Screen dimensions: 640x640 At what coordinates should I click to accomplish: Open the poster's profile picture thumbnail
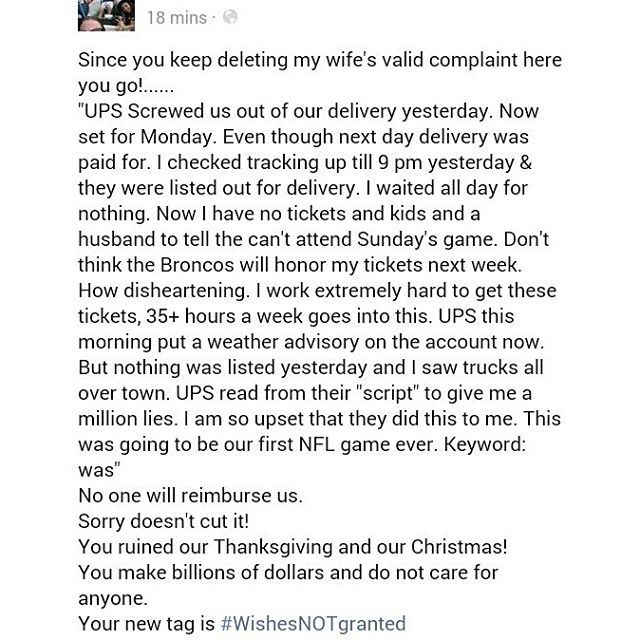(106, 16)
